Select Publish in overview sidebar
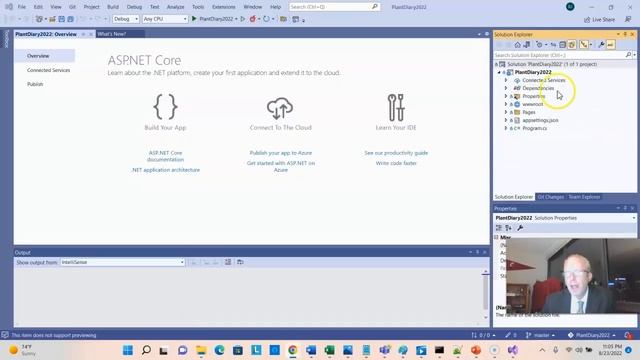Viewport: 640px width, 360px height. click(x=35, y=84)
